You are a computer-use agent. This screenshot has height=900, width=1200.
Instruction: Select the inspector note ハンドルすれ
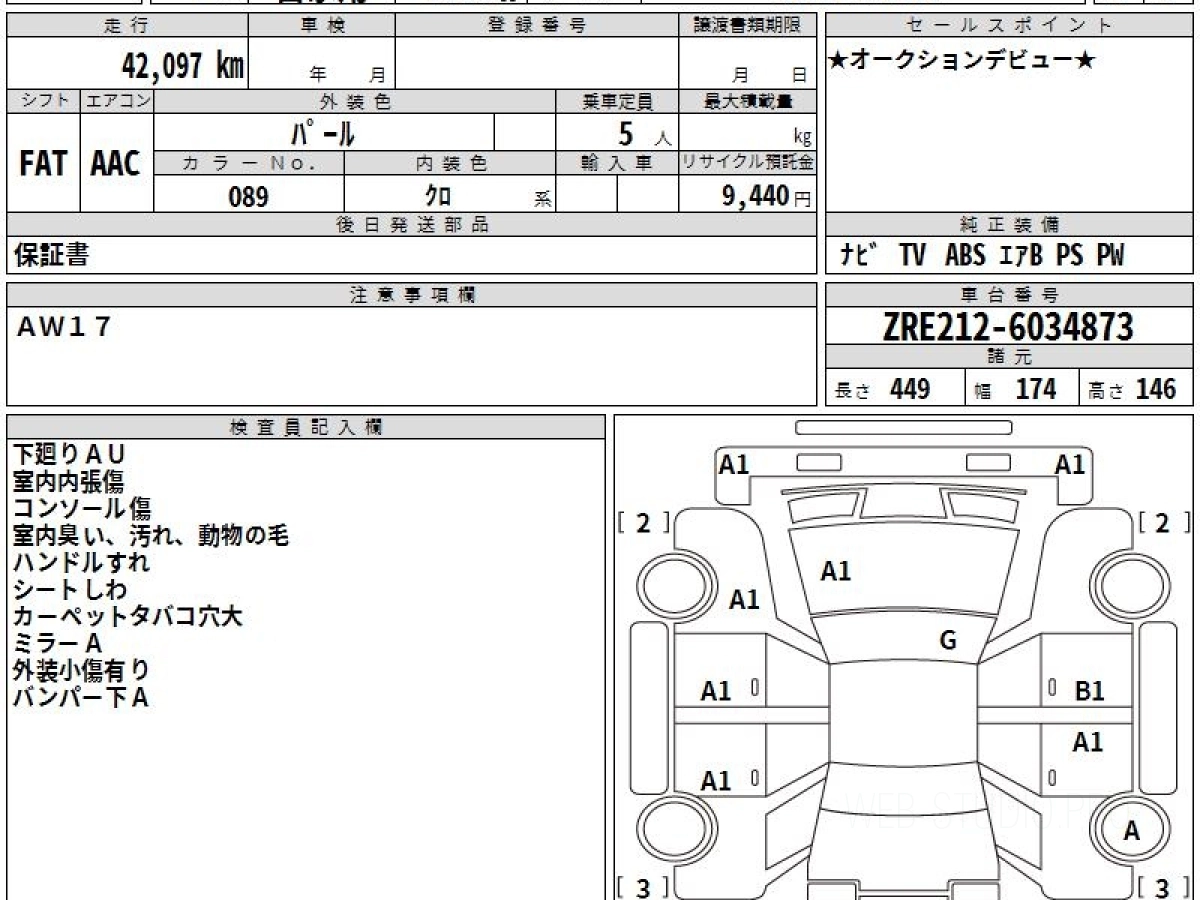point(82,563)
